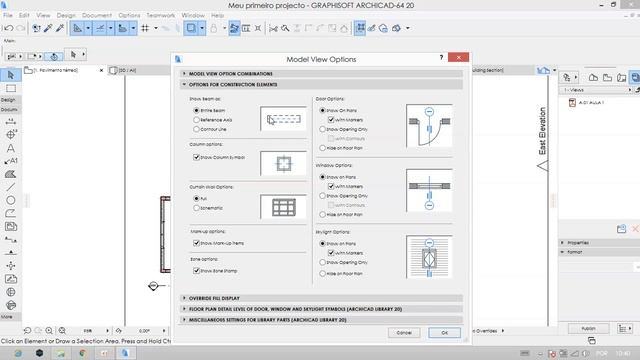Expand Floor Plan Detail Level section
The image size is (640, 360).
click(322, 309)
